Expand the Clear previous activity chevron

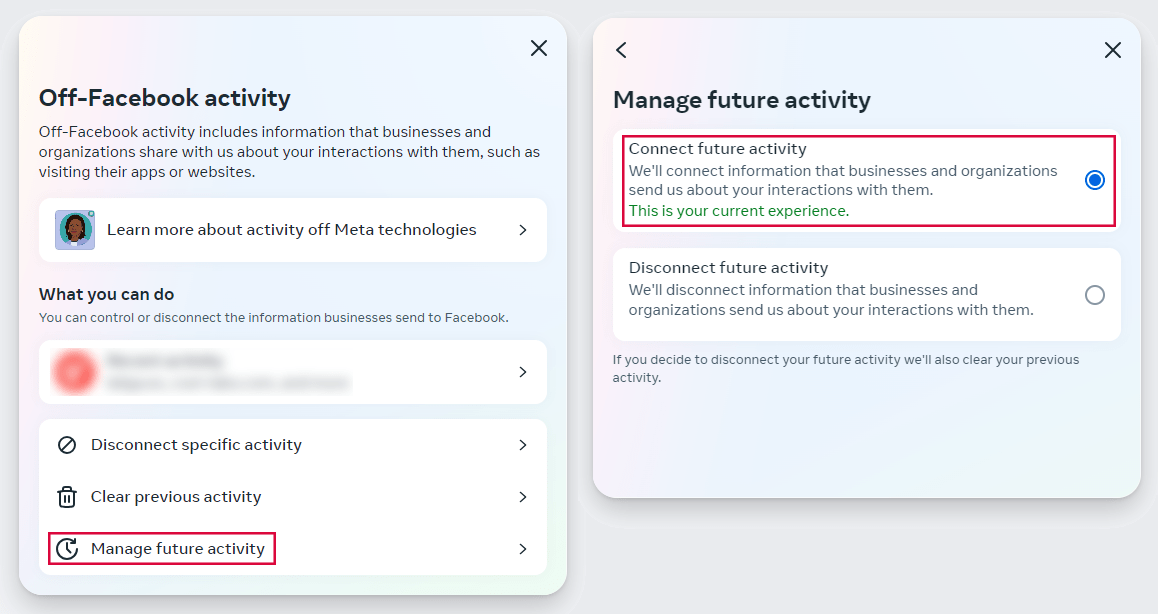tap(522, 497)
